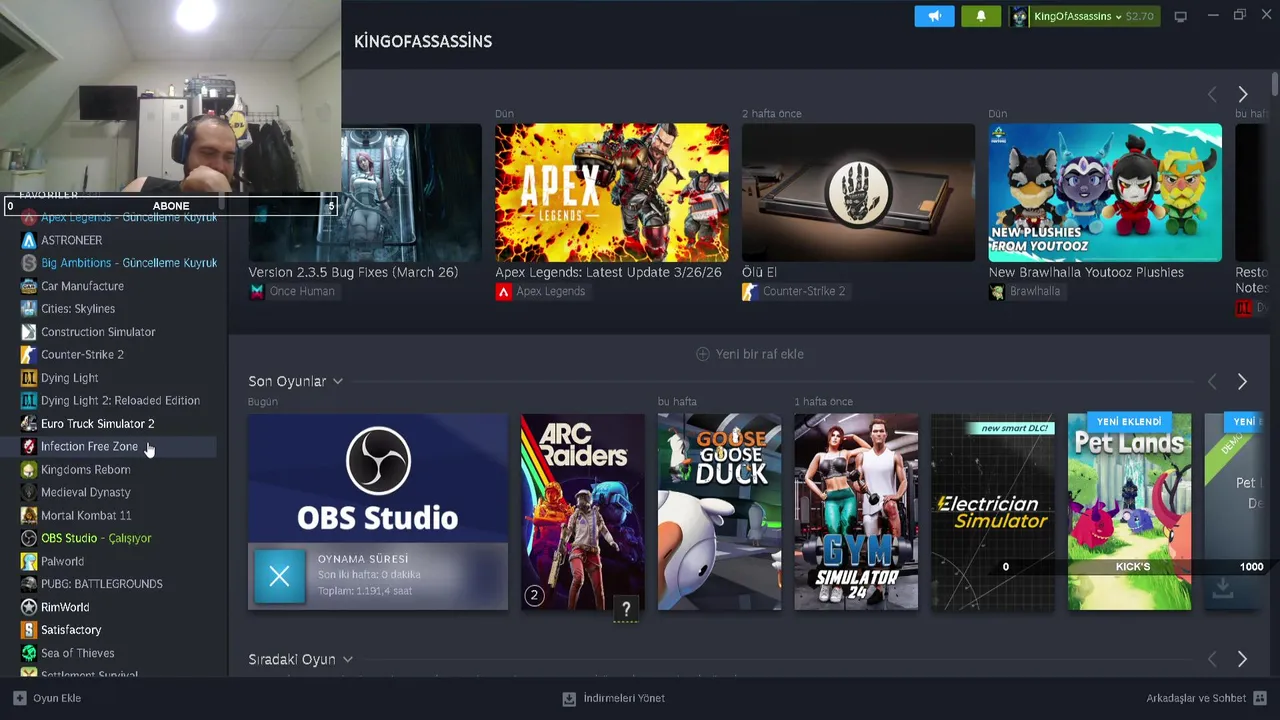Image resolution: width=1280 pixels, height=720 pixels.
Task: Open the Gym Simulator 24 cover
Action: click(856, 512)
